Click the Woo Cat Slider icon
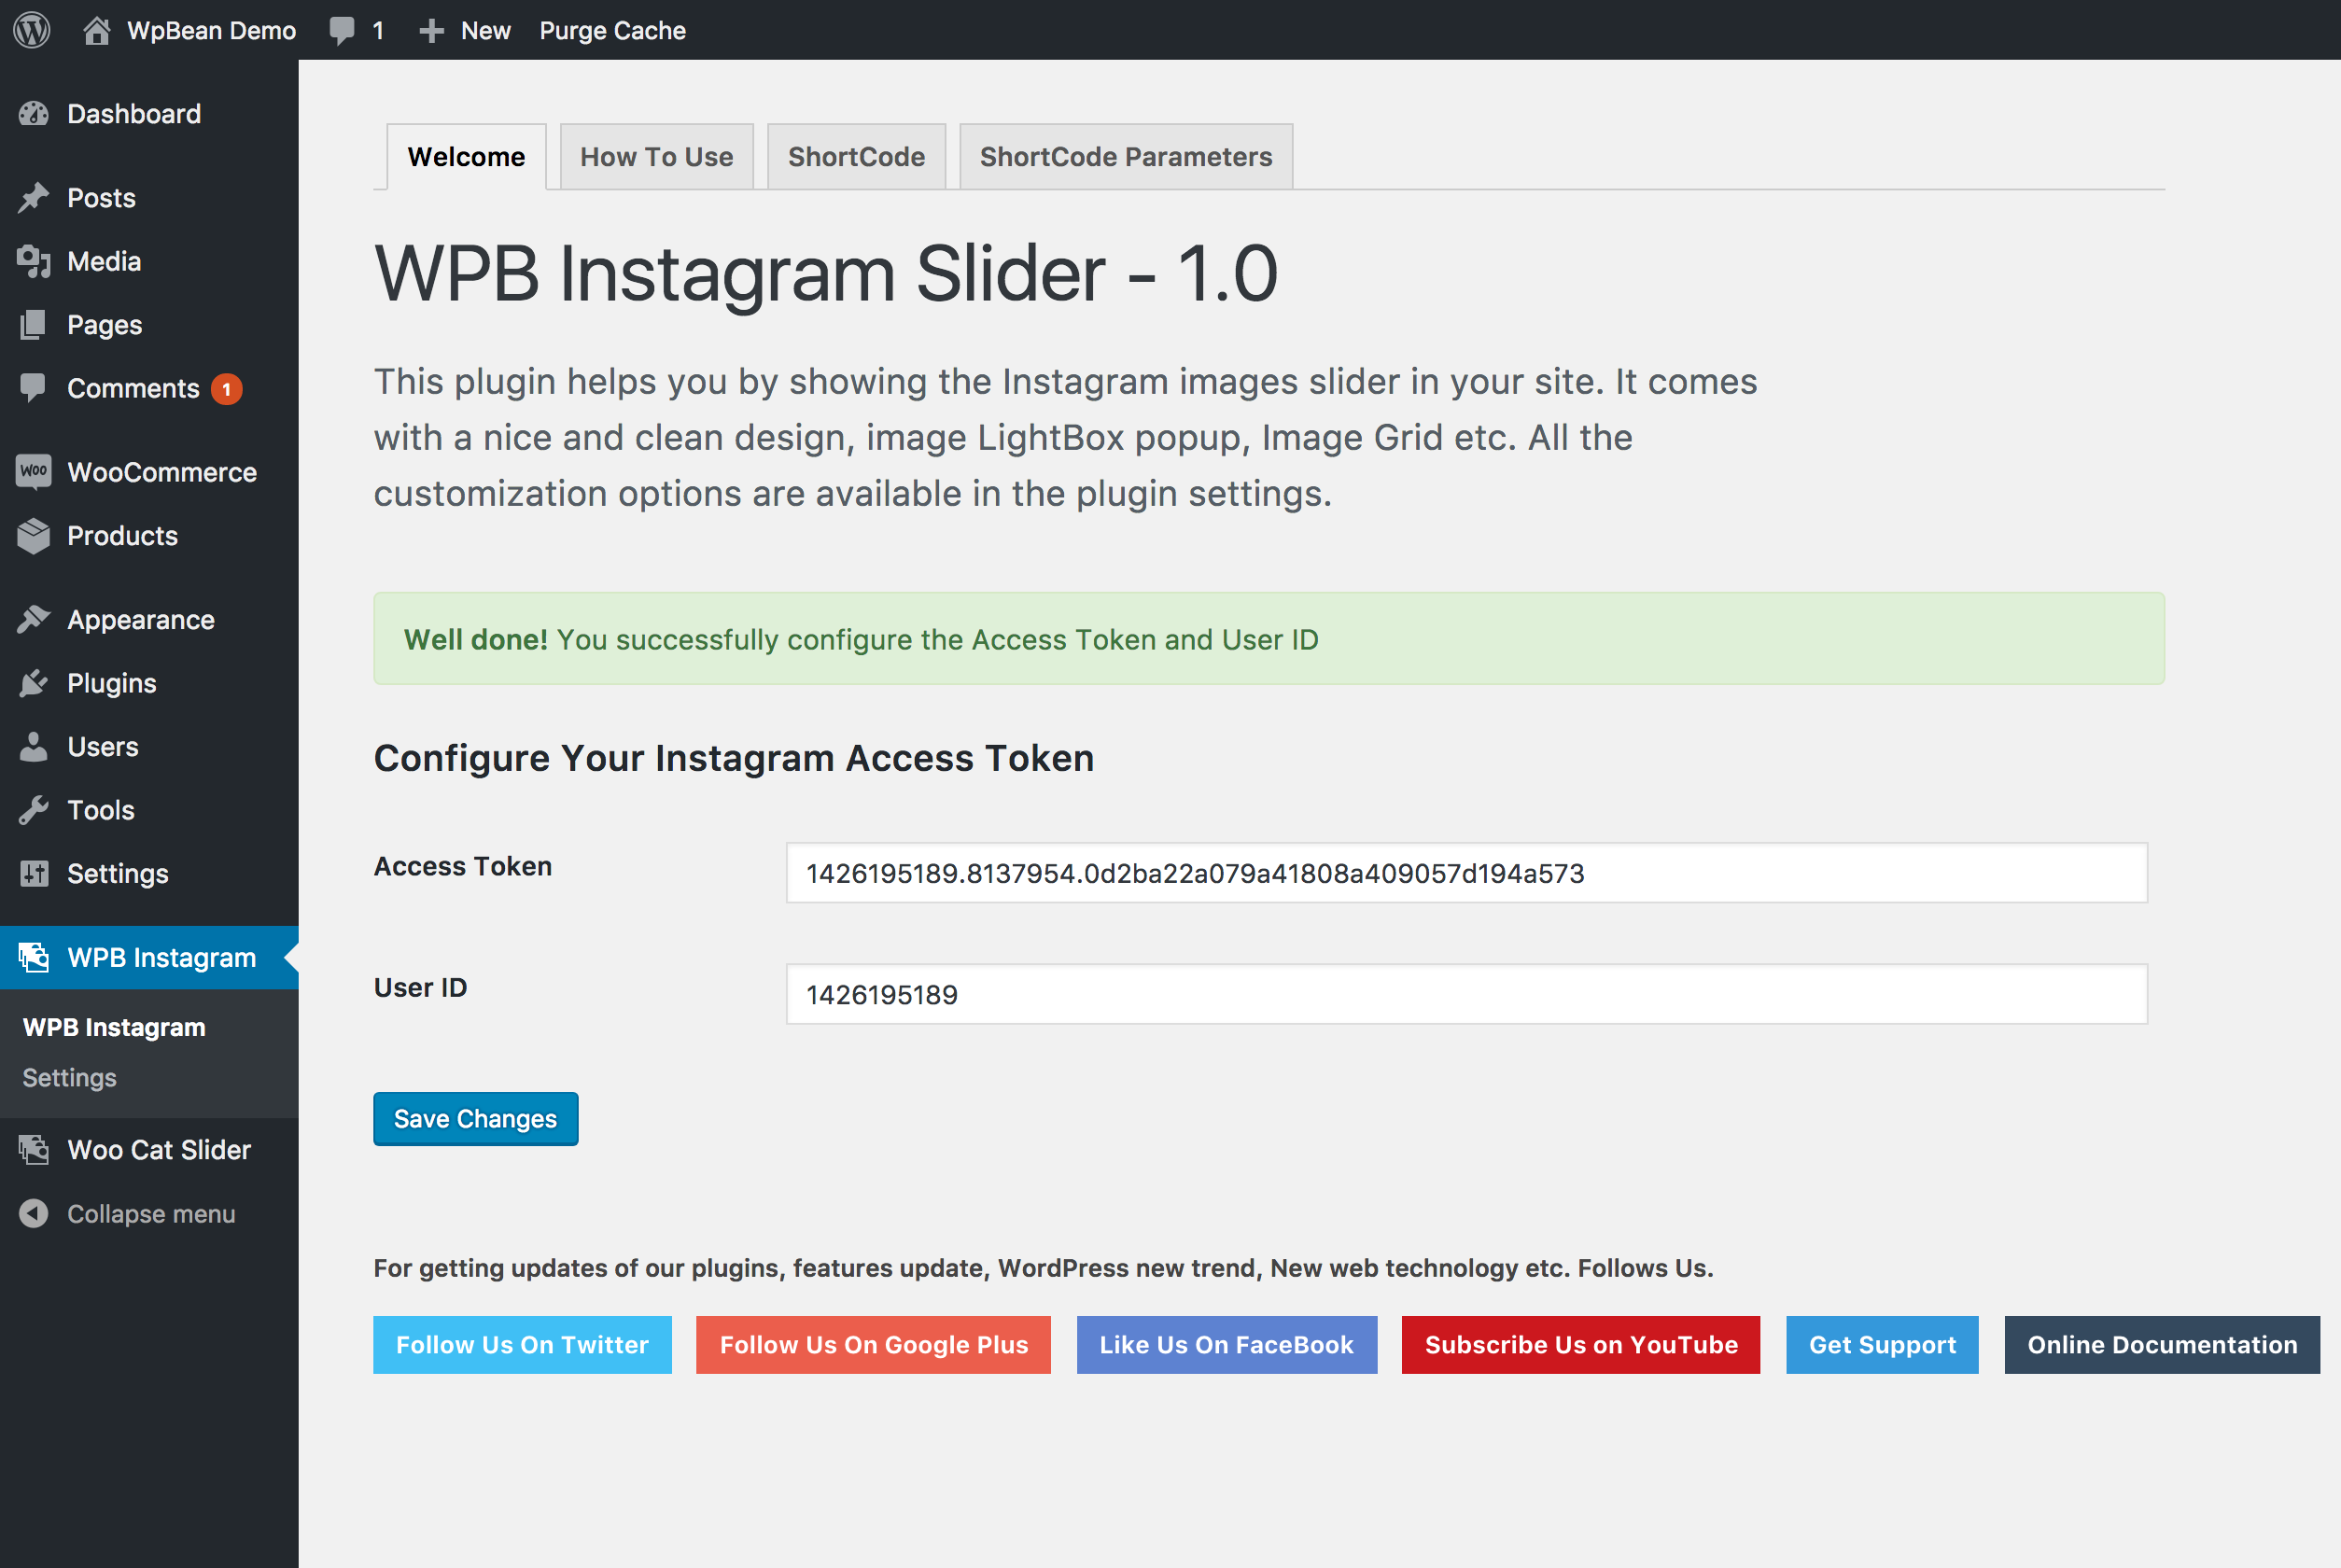The image size is (2341, 1568). (x=33, y=1150)
